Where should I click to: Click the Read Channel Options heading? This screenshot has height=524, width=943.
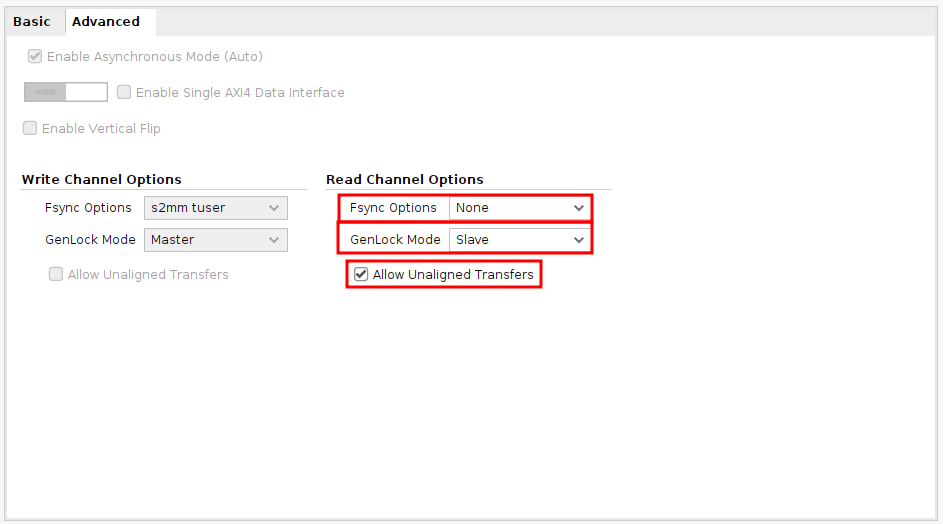pyautogui.click(x=405, y=180)
